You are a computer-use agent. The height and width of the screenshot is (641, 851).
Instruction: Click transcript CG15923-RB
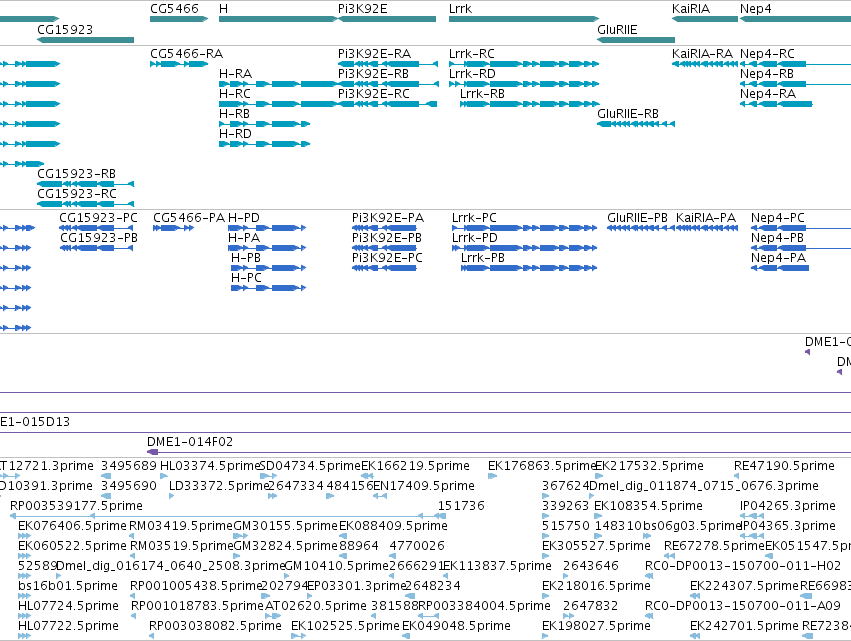click(86, 184)
